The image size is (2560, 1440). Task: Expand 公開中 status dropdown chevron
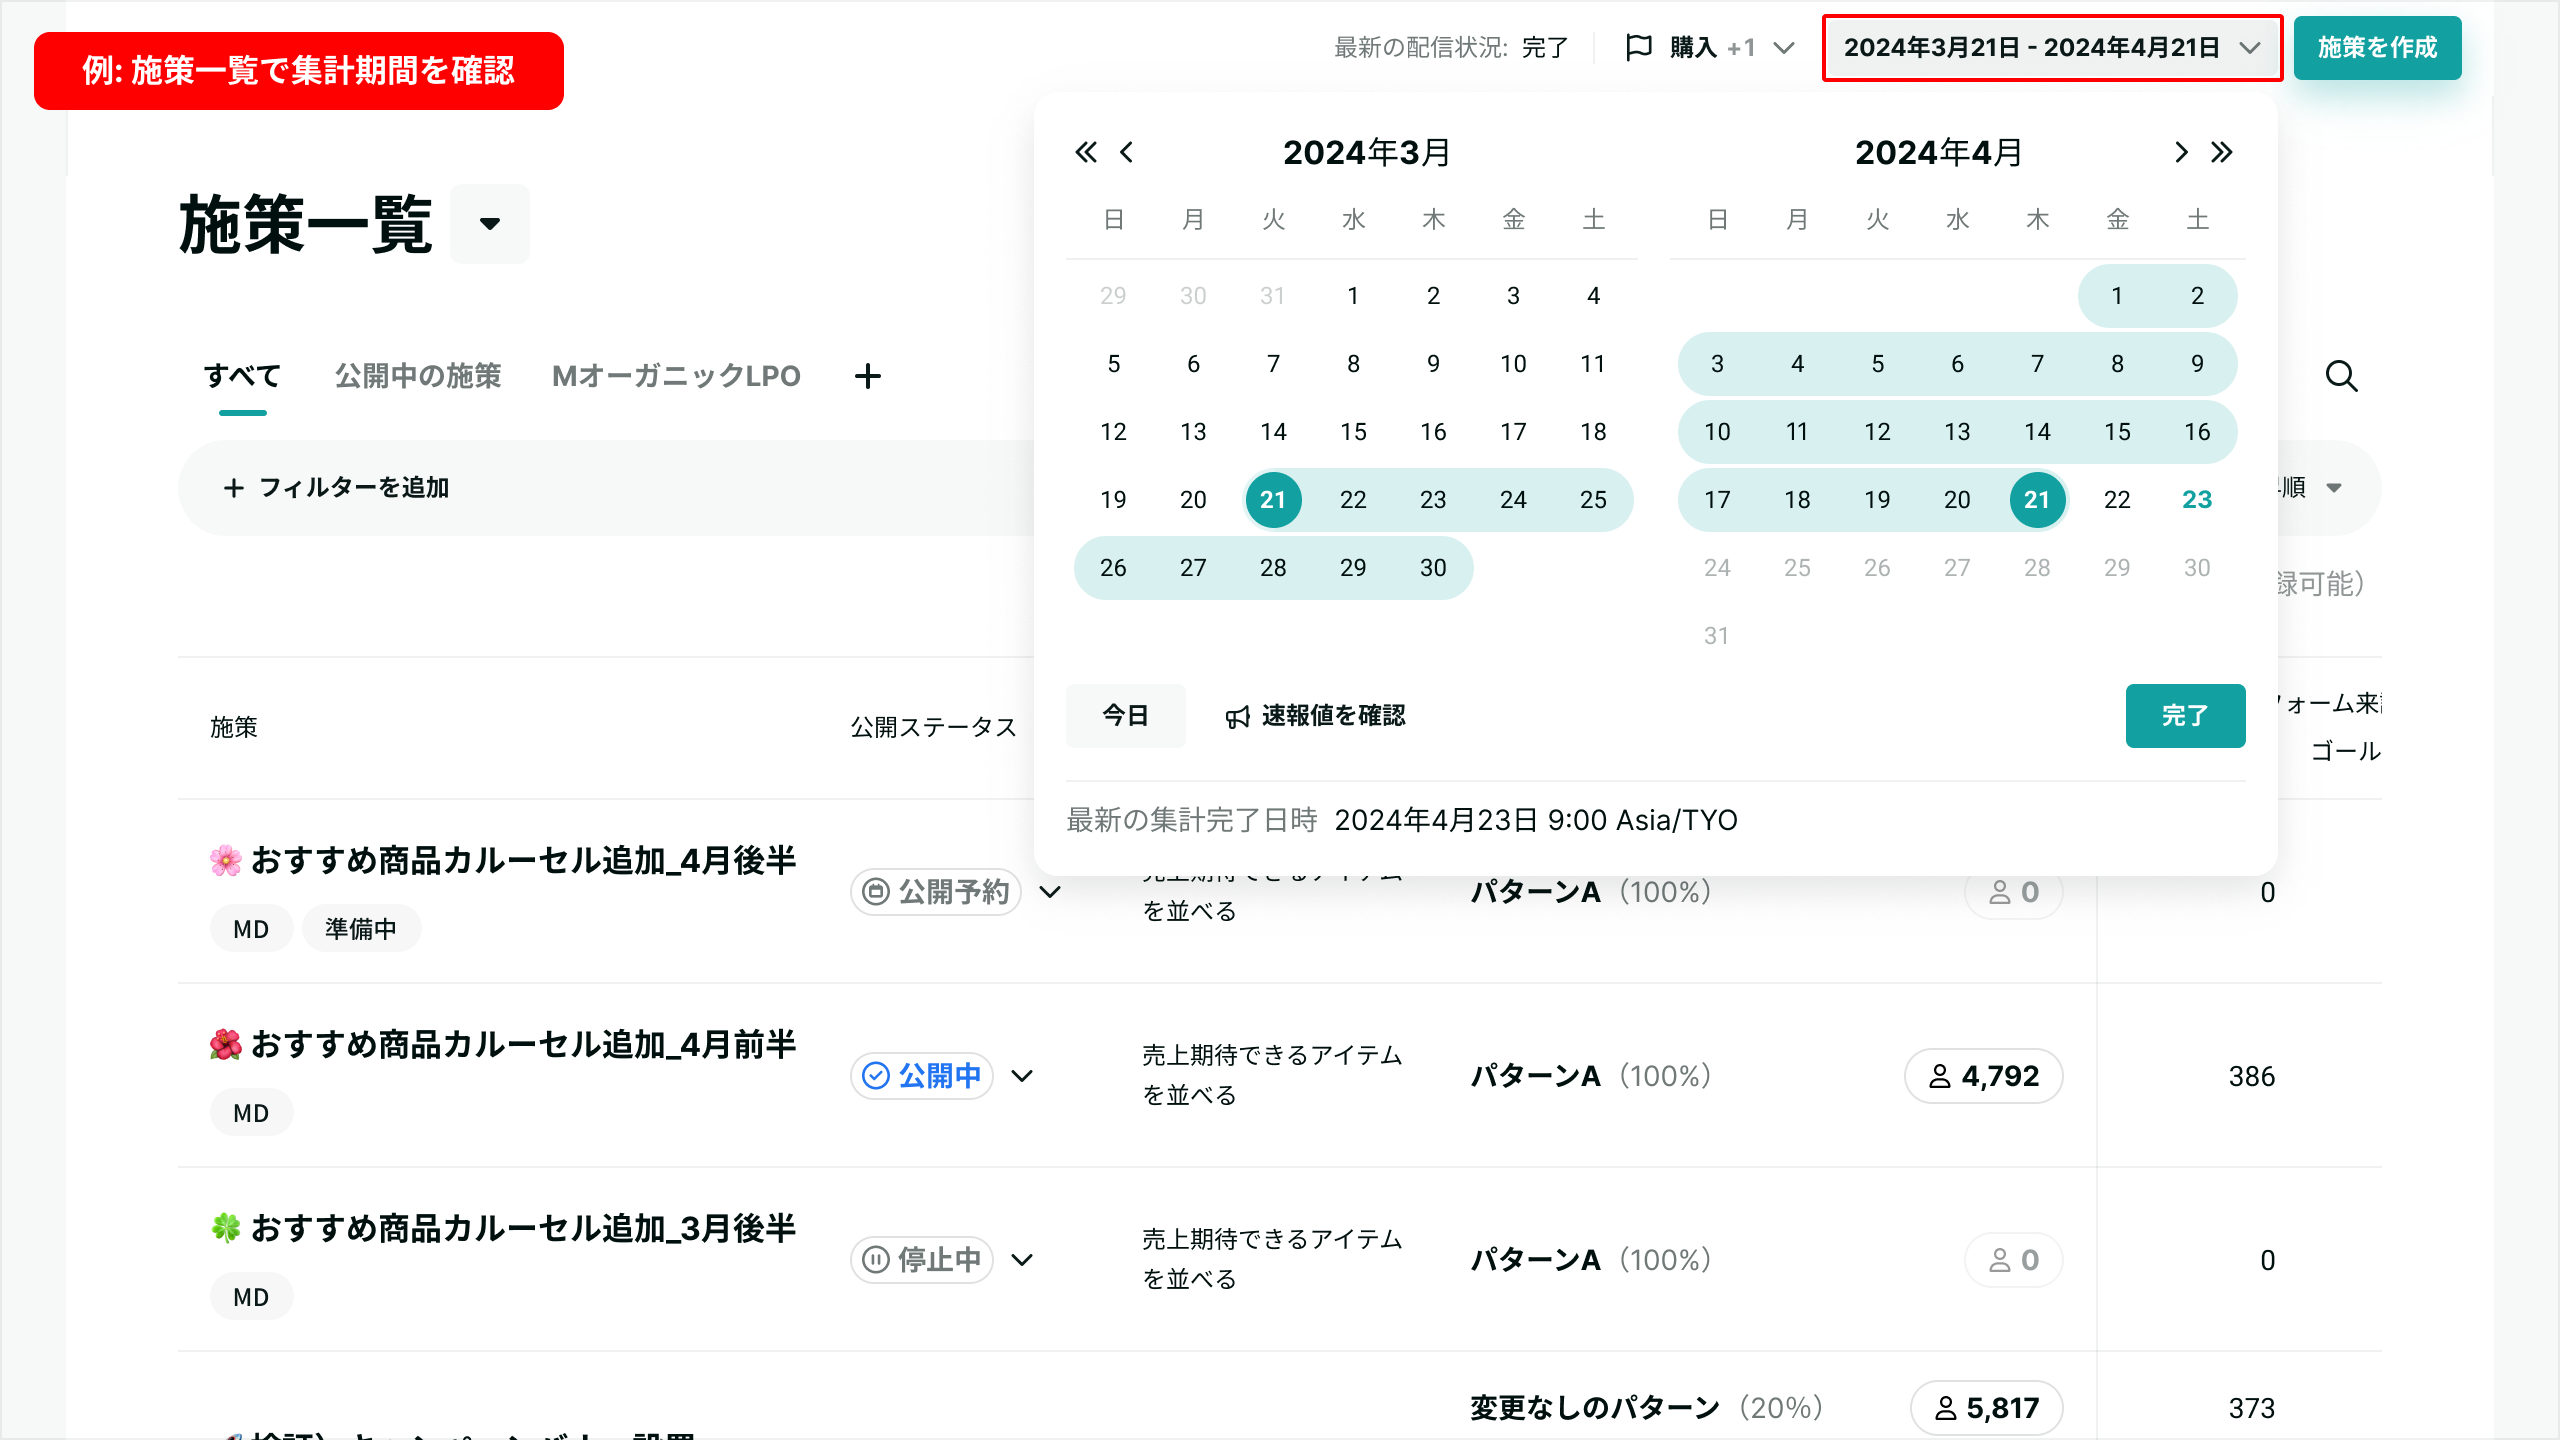pos(1022,1076)
